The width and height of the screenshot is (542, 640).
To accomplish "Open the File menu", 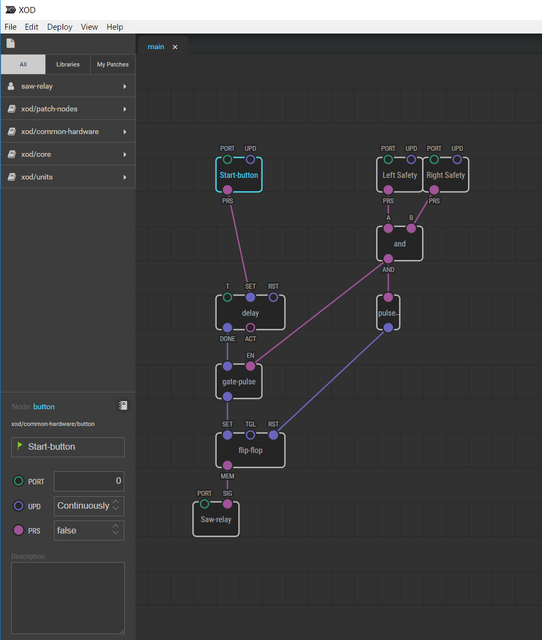I will [x=10, y=27].
